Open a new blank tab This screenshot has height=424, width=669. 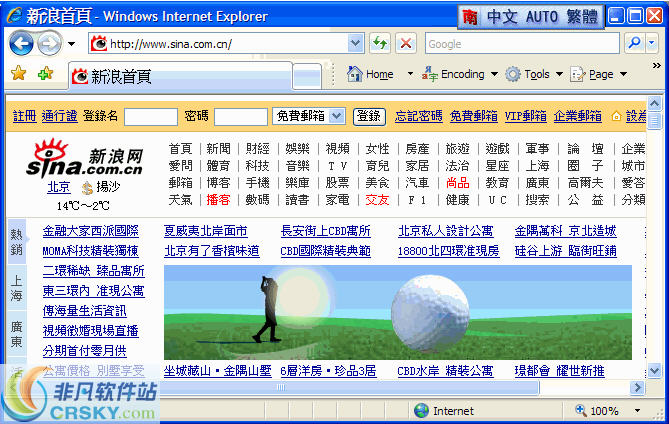[307, 77]
